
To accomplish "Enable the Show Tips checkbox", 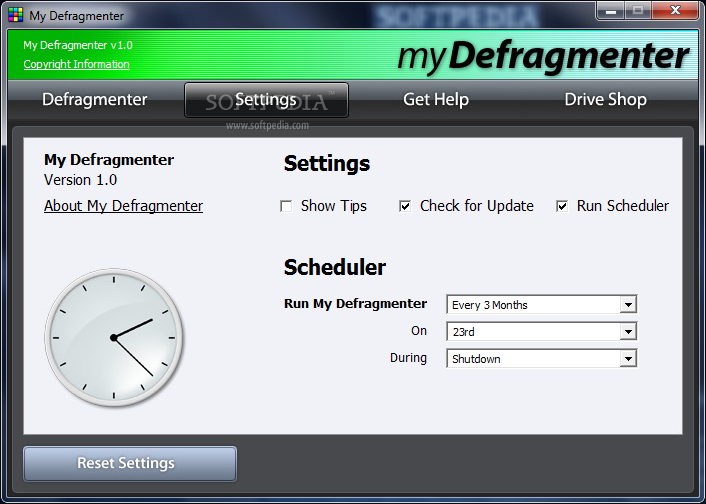I will pos(286,206).
